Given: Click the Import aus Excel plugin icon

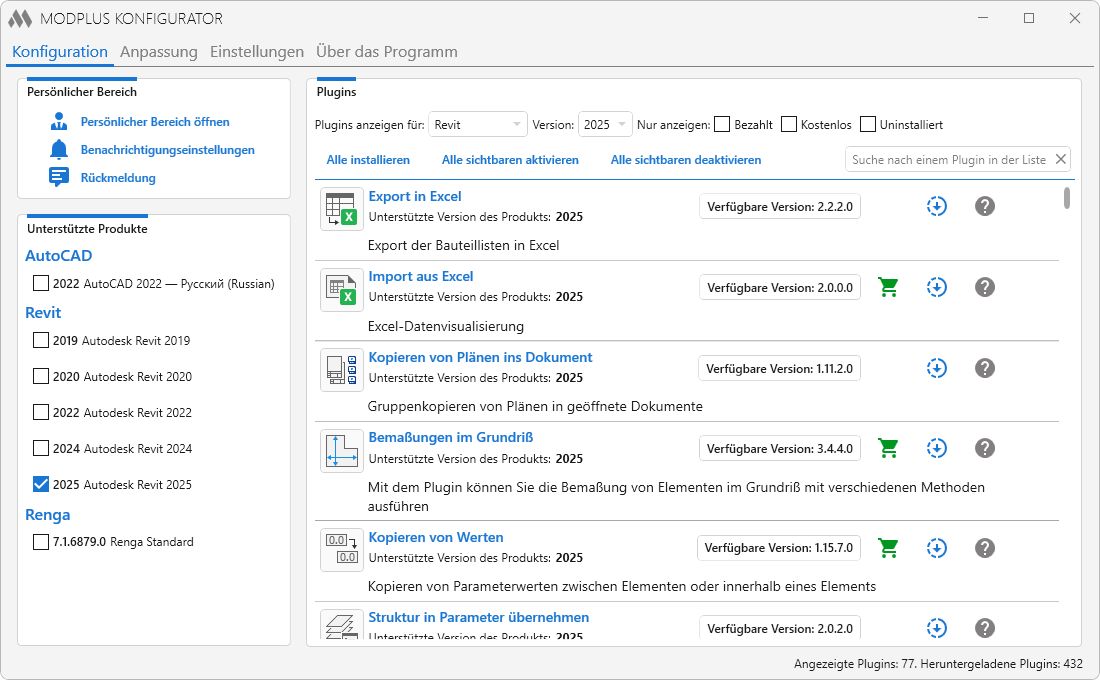Looking at the screenshot, I should [x=342, y=290].
